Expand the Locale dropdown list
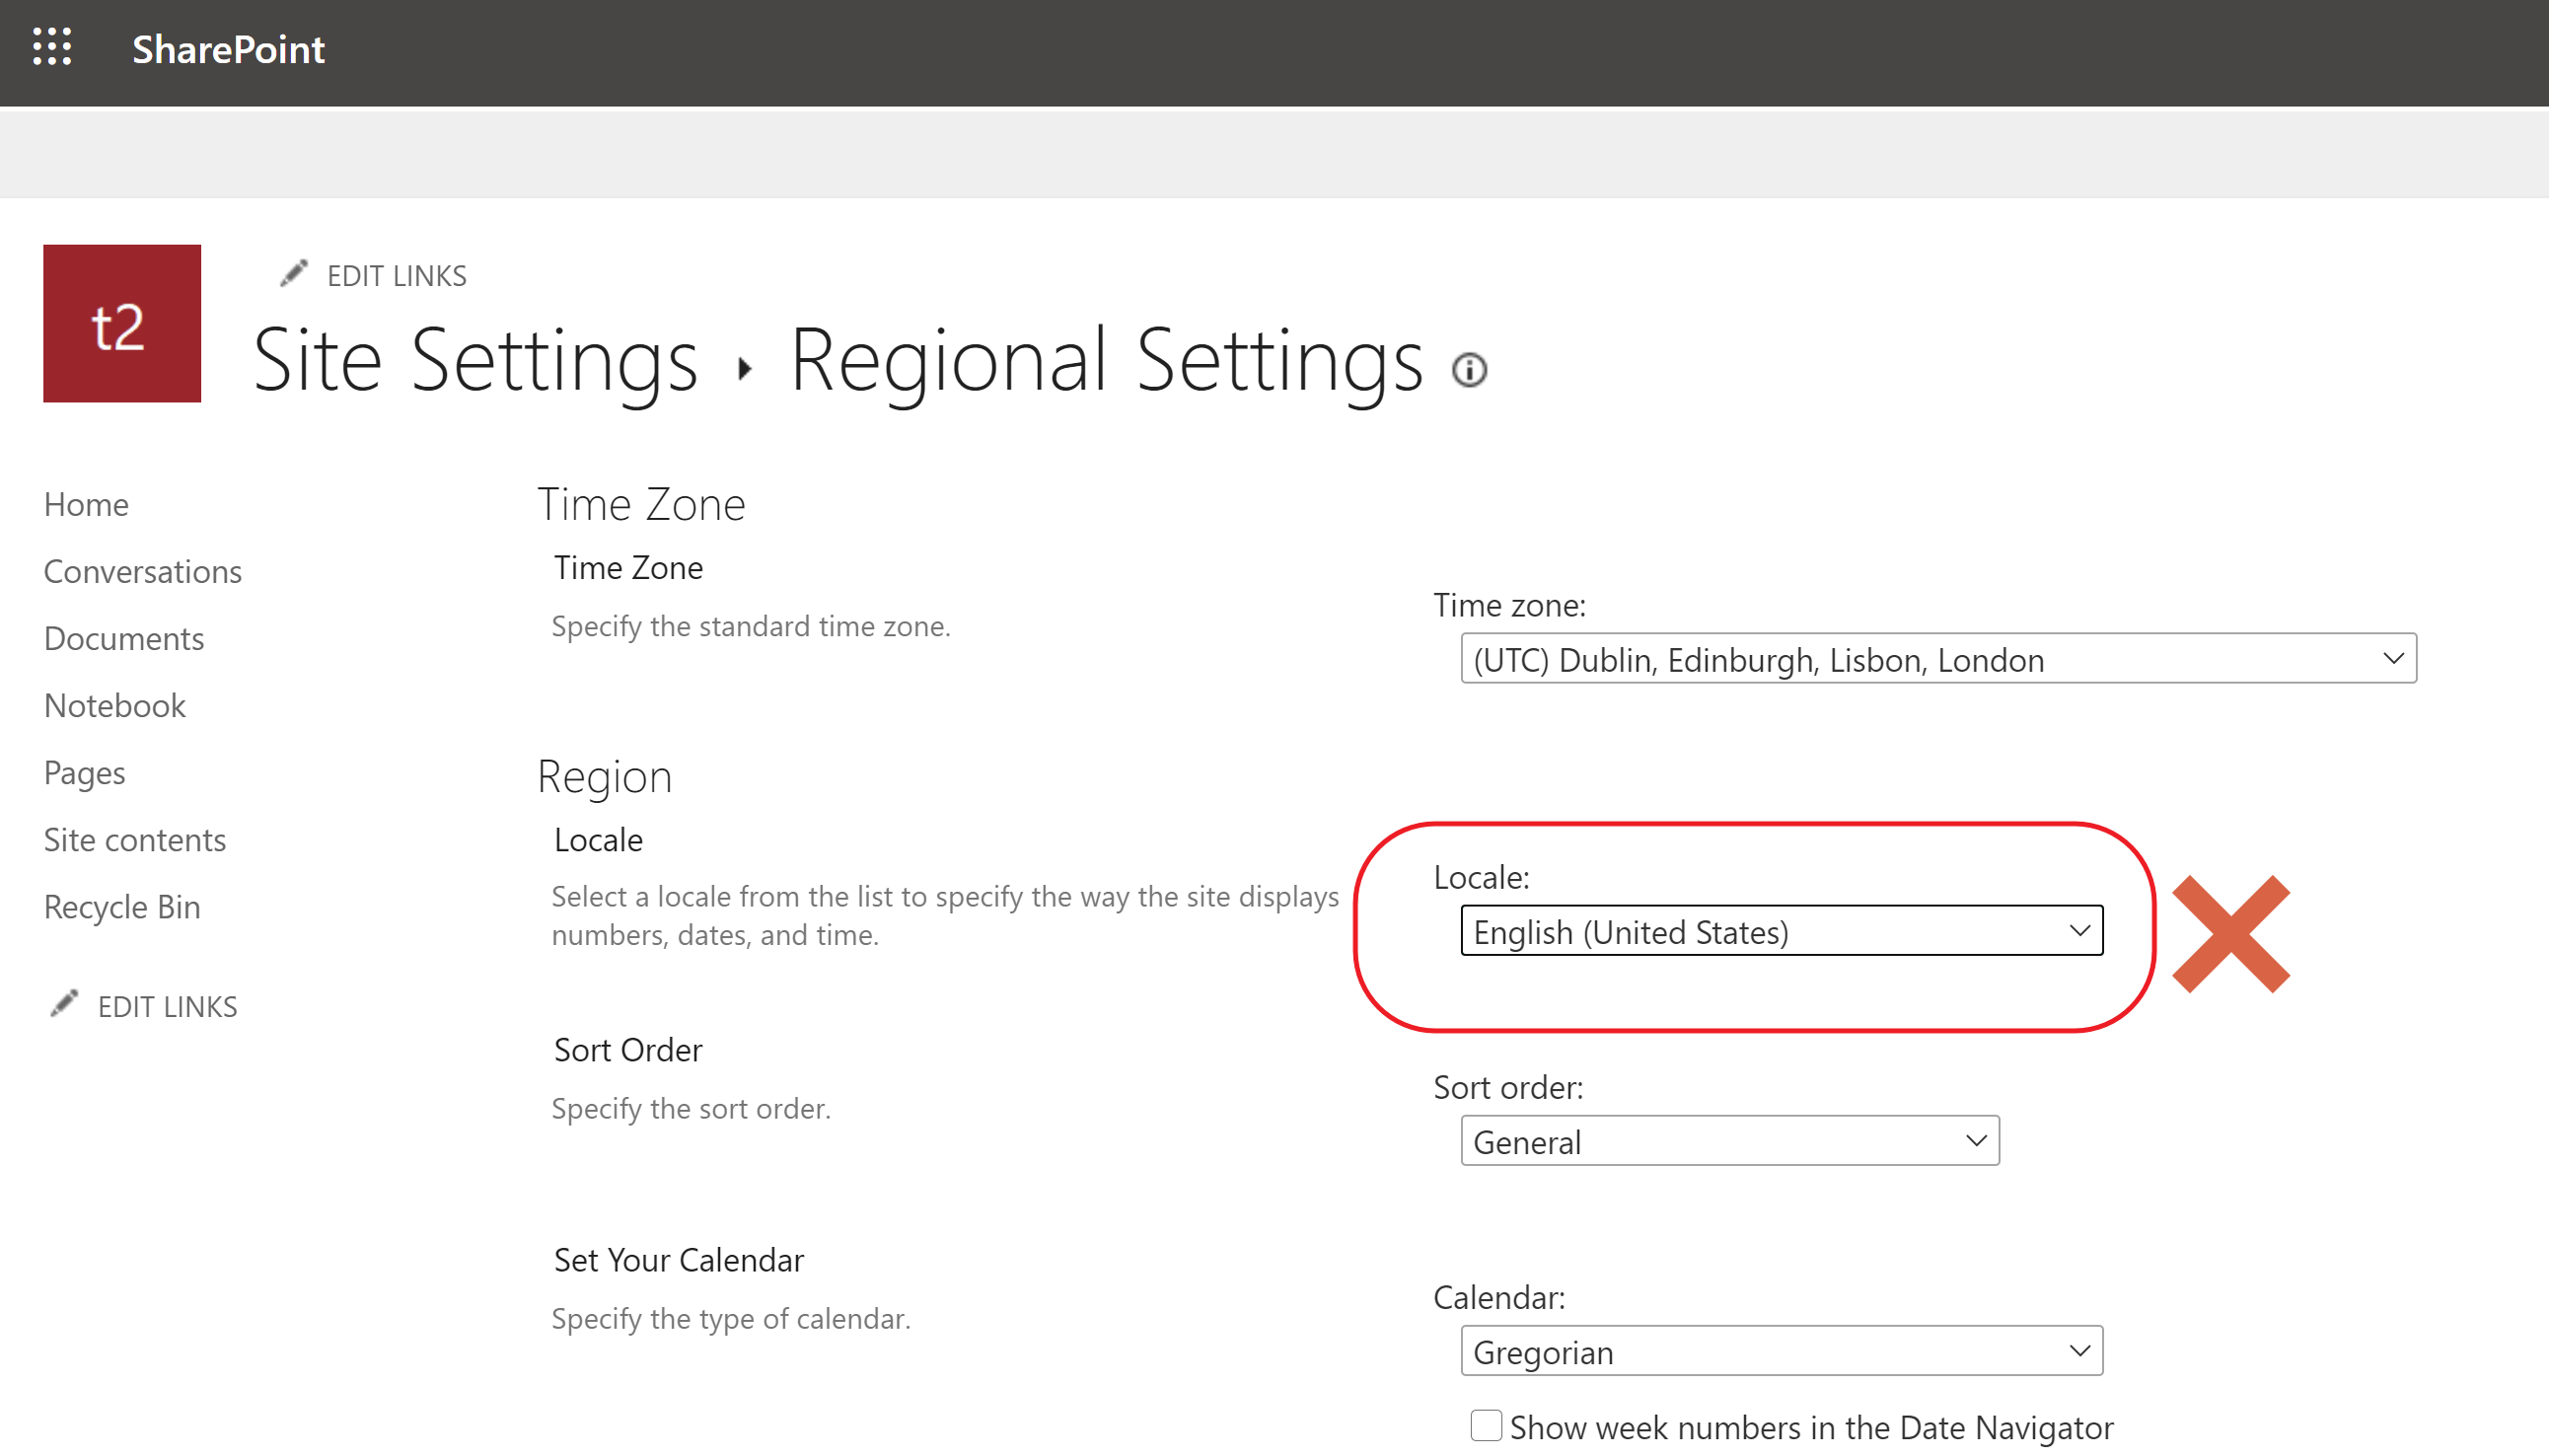This screenshot has width=2549, height=1456. point(1781,931)
